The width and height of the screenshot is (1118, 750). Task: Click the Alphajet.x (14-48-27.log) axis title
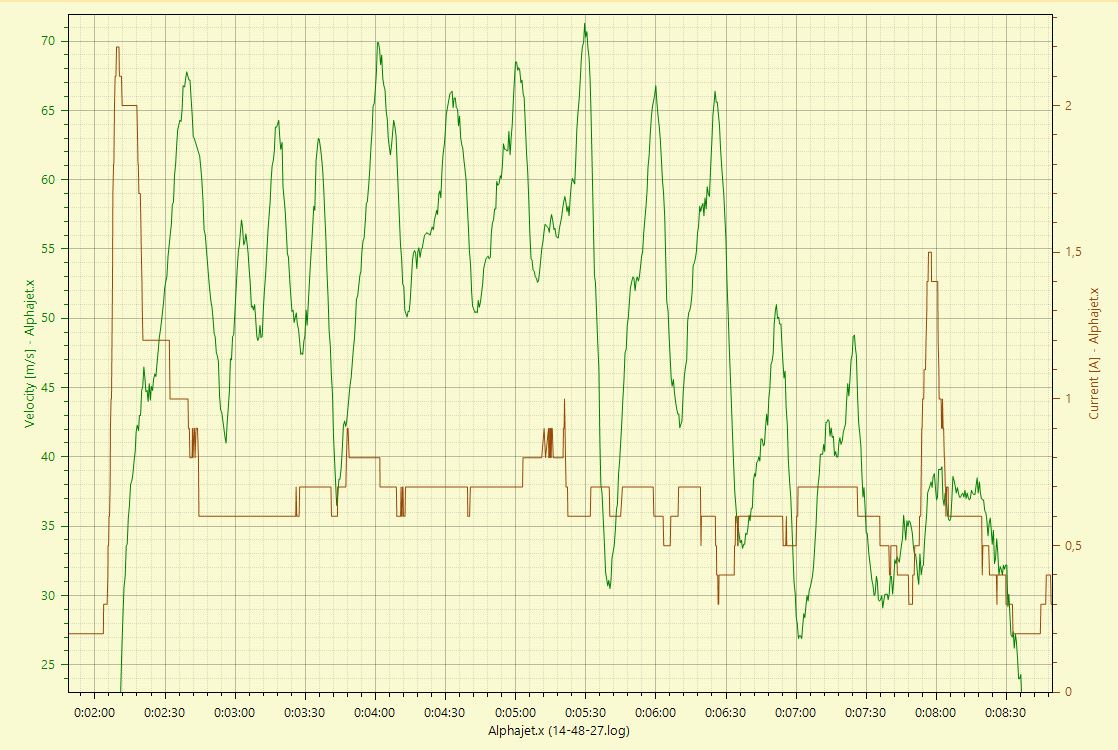559,730
